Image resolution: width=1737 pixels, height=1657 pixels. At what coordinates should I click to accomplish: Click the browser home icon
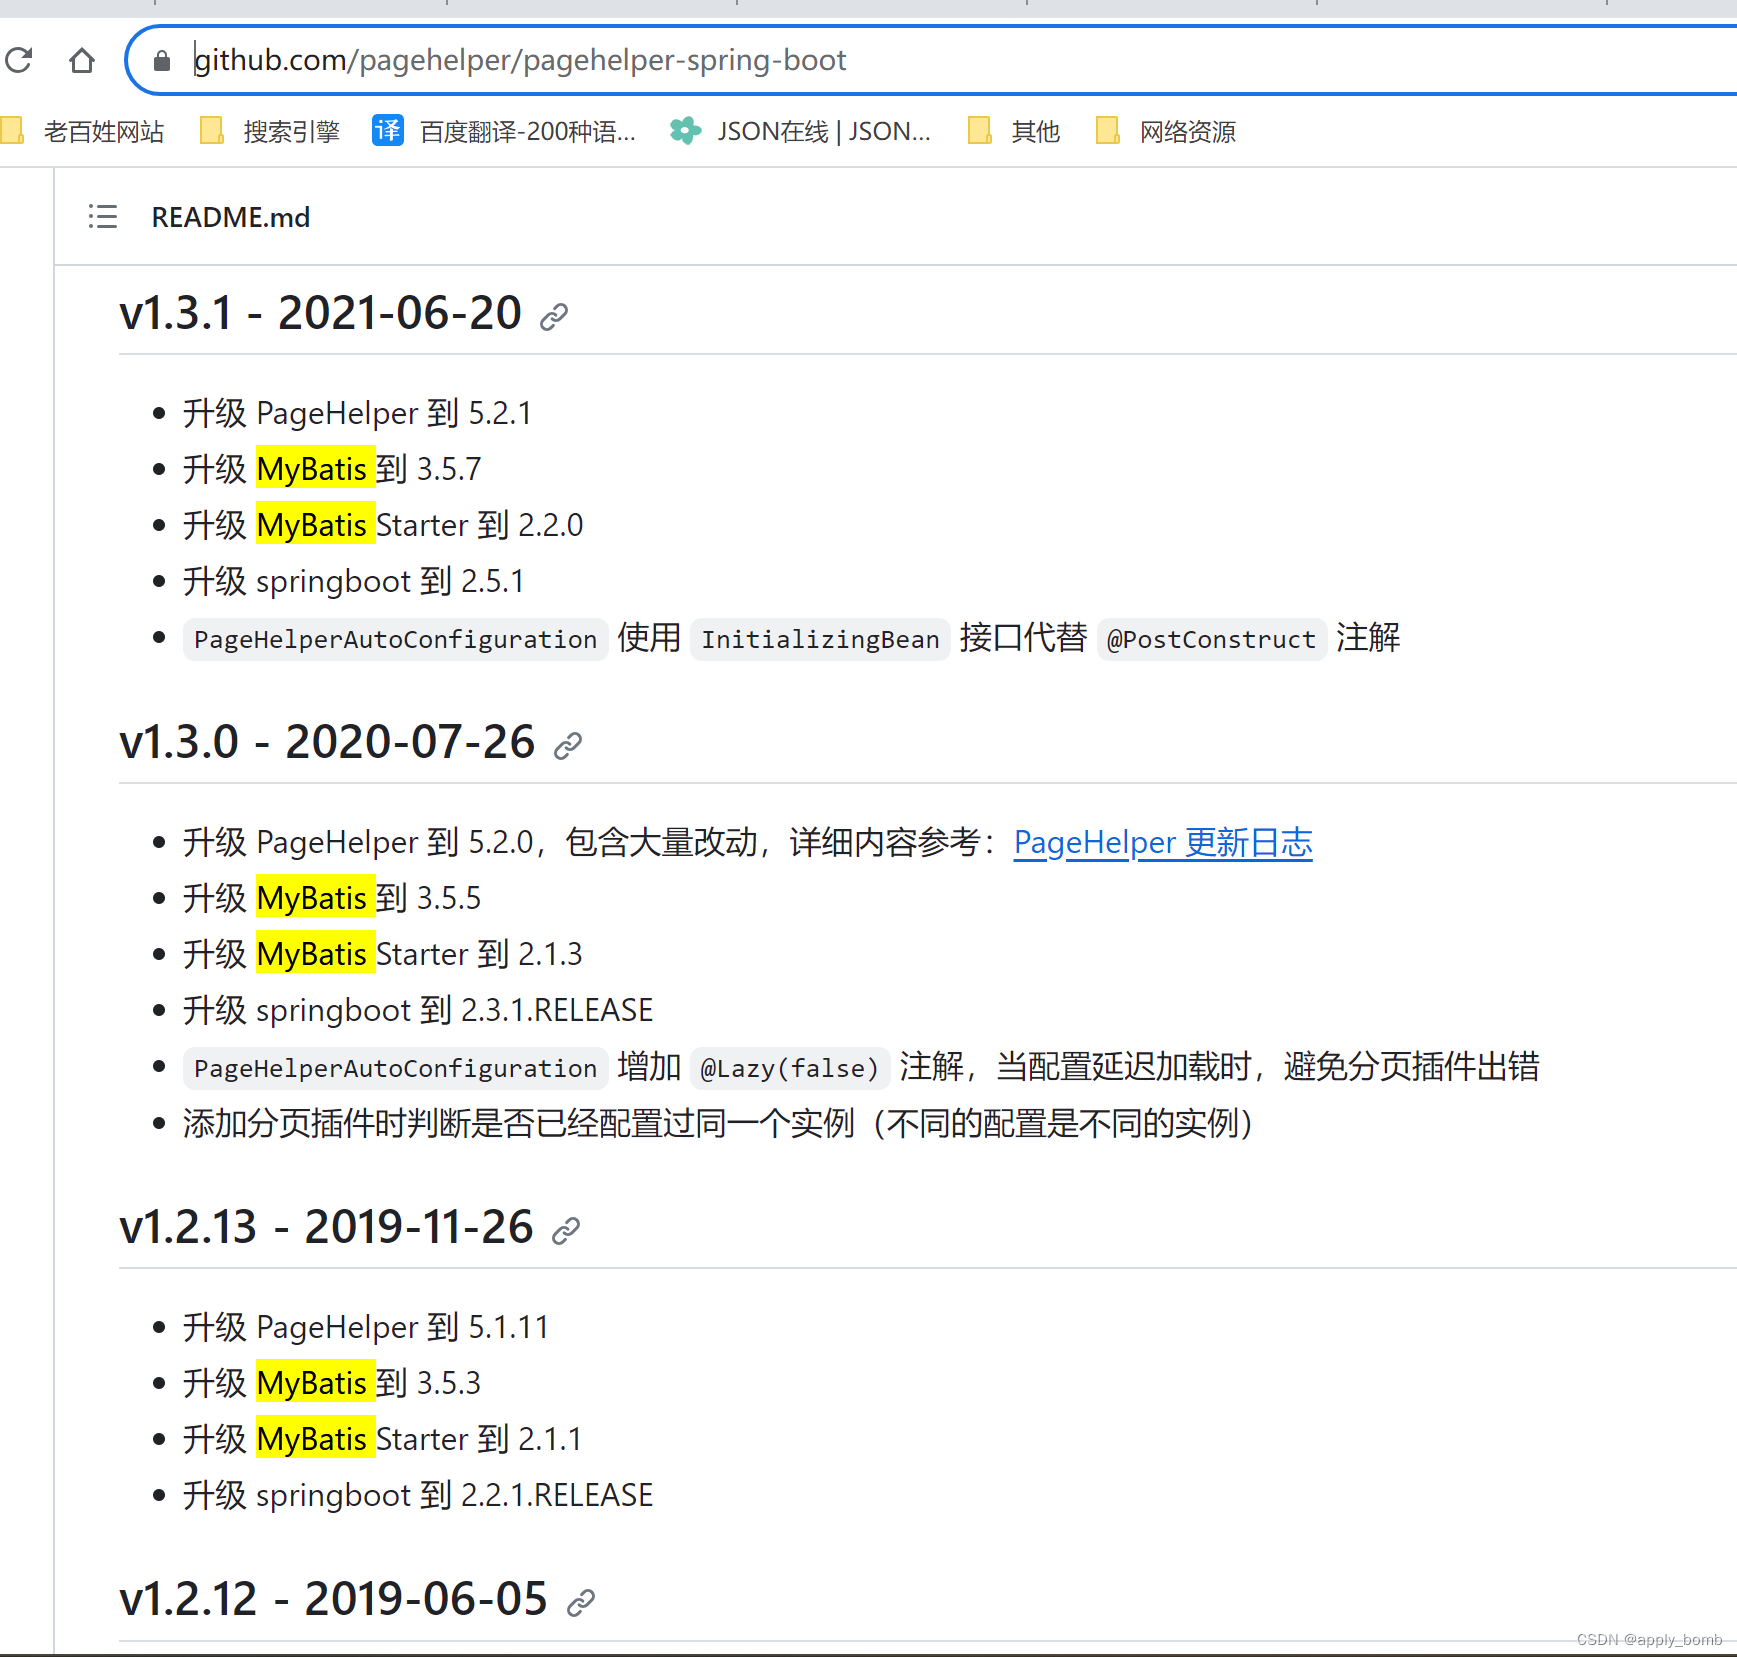pos(83,60)
